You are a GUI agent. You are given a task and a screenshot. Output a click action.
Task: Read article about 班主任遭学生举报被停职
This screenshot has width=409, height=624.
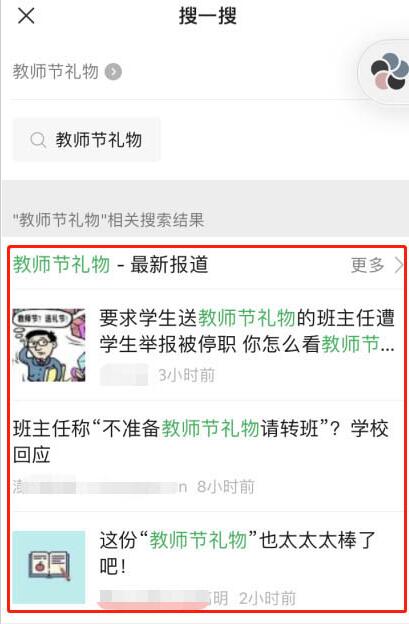click(247, 331)
